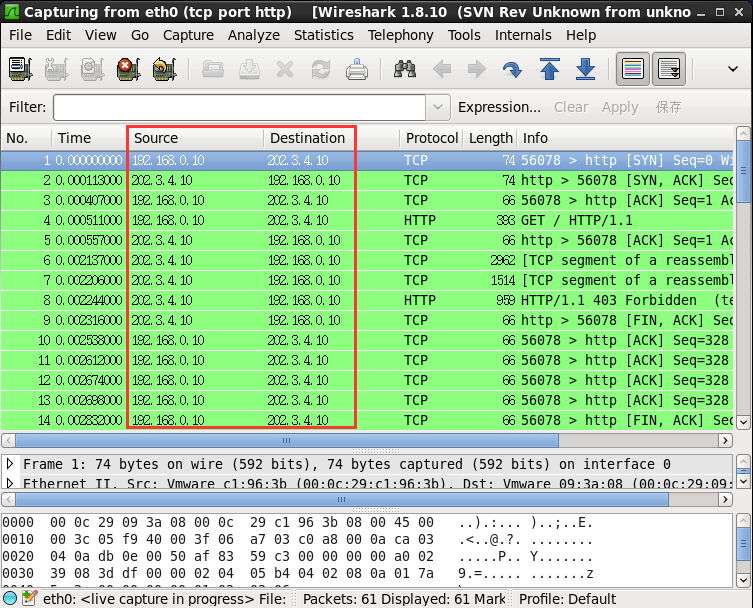Viewport: 753px width, 608px height.
Task: Sort by the Protocol column header
Action: pos(431,138)
